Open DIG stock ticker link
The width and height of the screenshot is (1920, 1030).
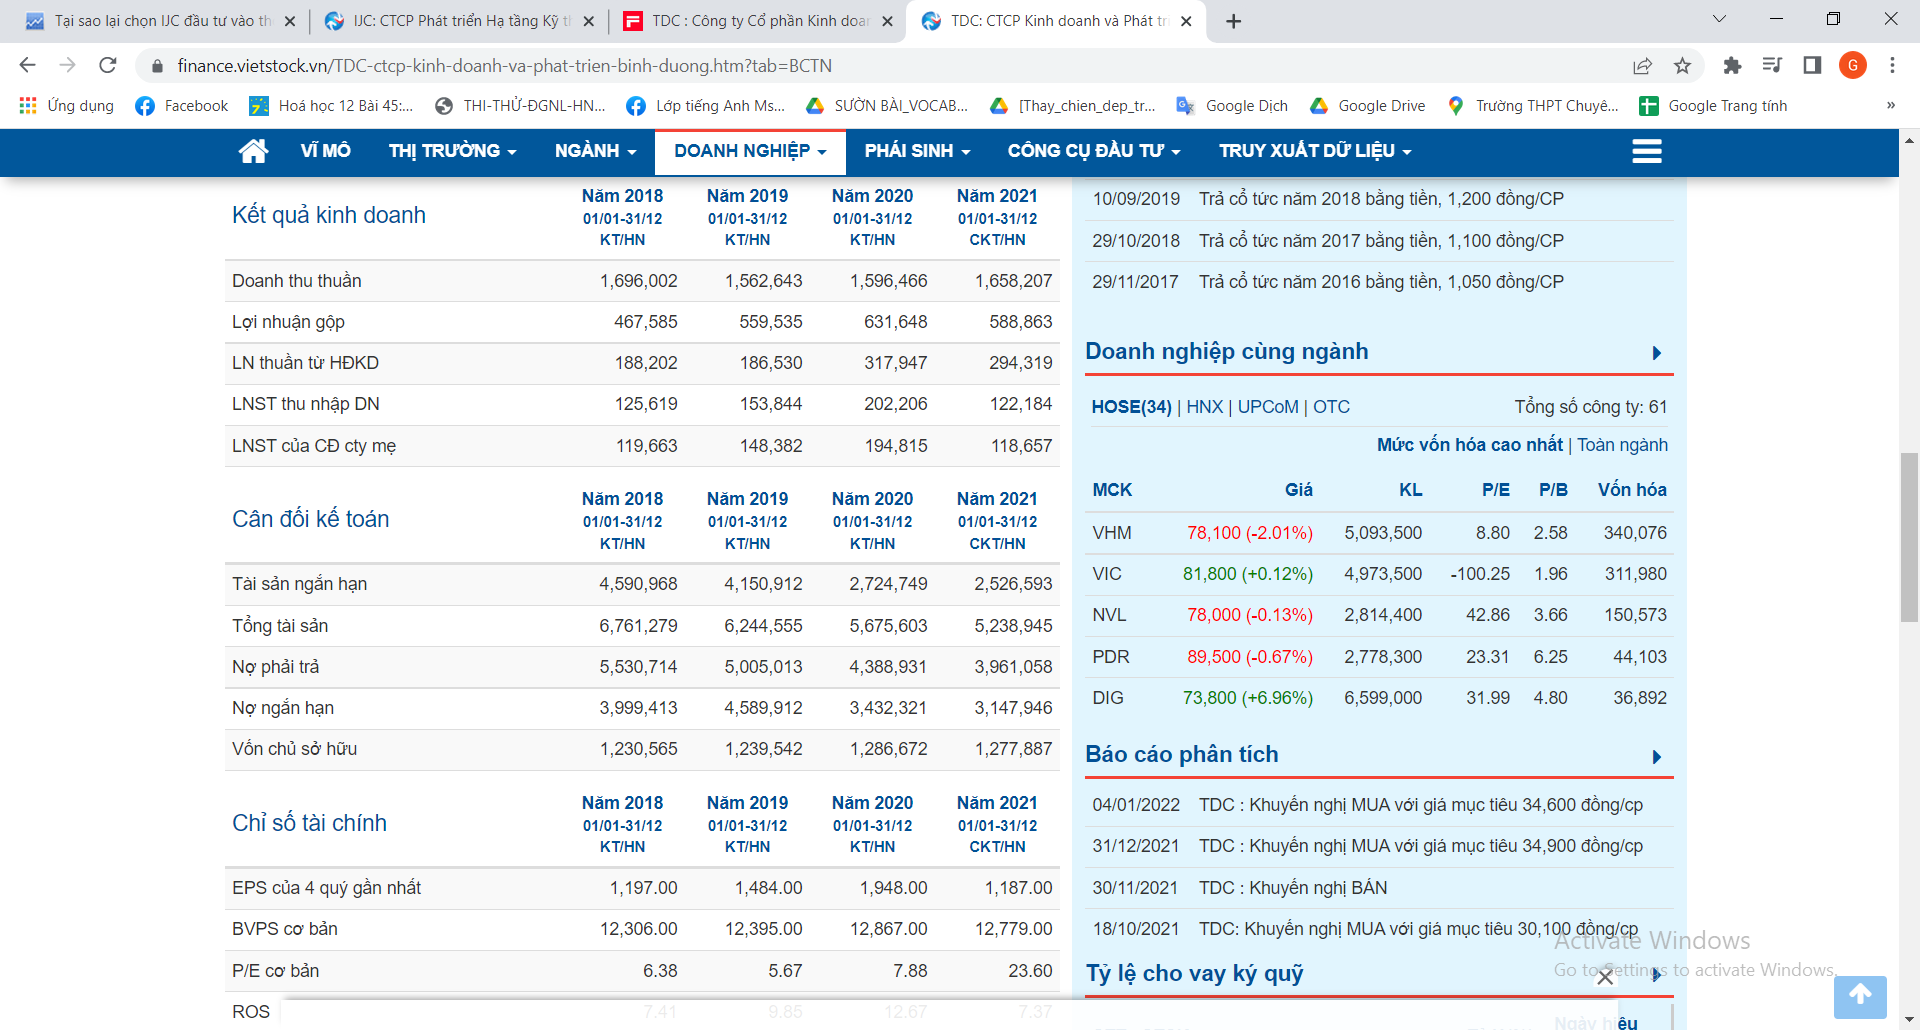1108,698
